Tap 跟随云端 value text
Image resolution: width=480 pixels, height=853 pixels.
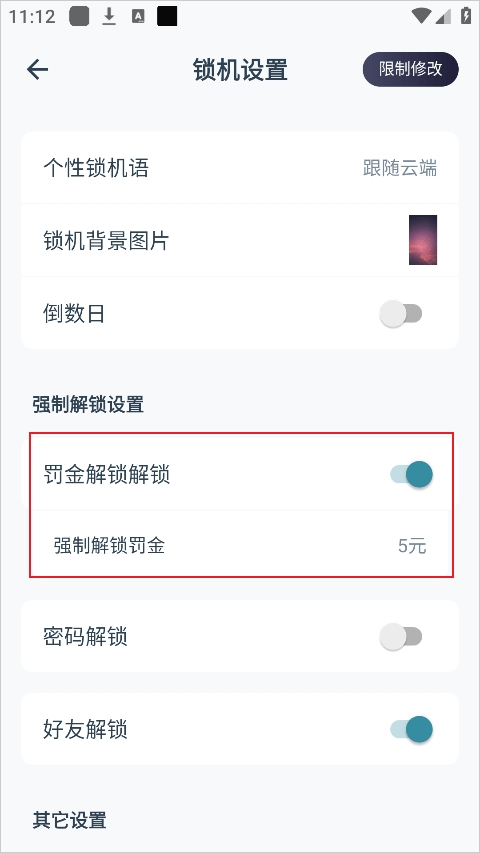click(399, 168)
